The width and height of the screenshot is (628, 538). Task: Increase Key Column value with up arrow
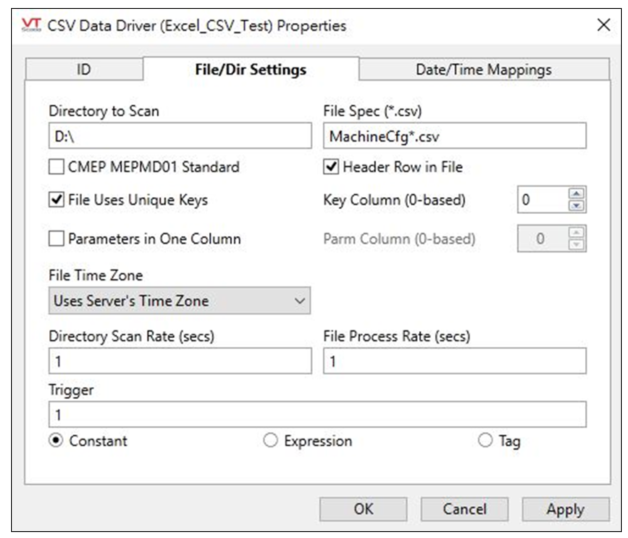[576, 194]
